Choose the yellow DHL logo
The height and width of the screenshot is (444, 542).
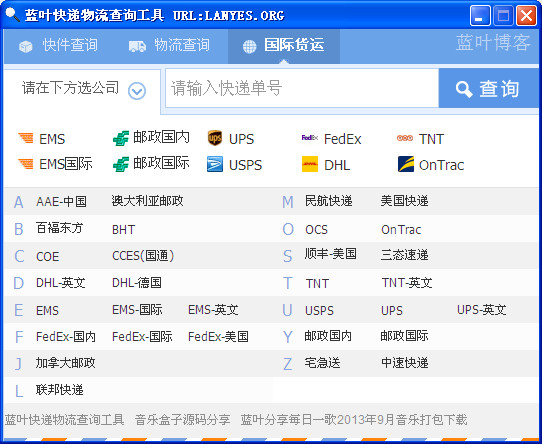[x=310, y=164]
